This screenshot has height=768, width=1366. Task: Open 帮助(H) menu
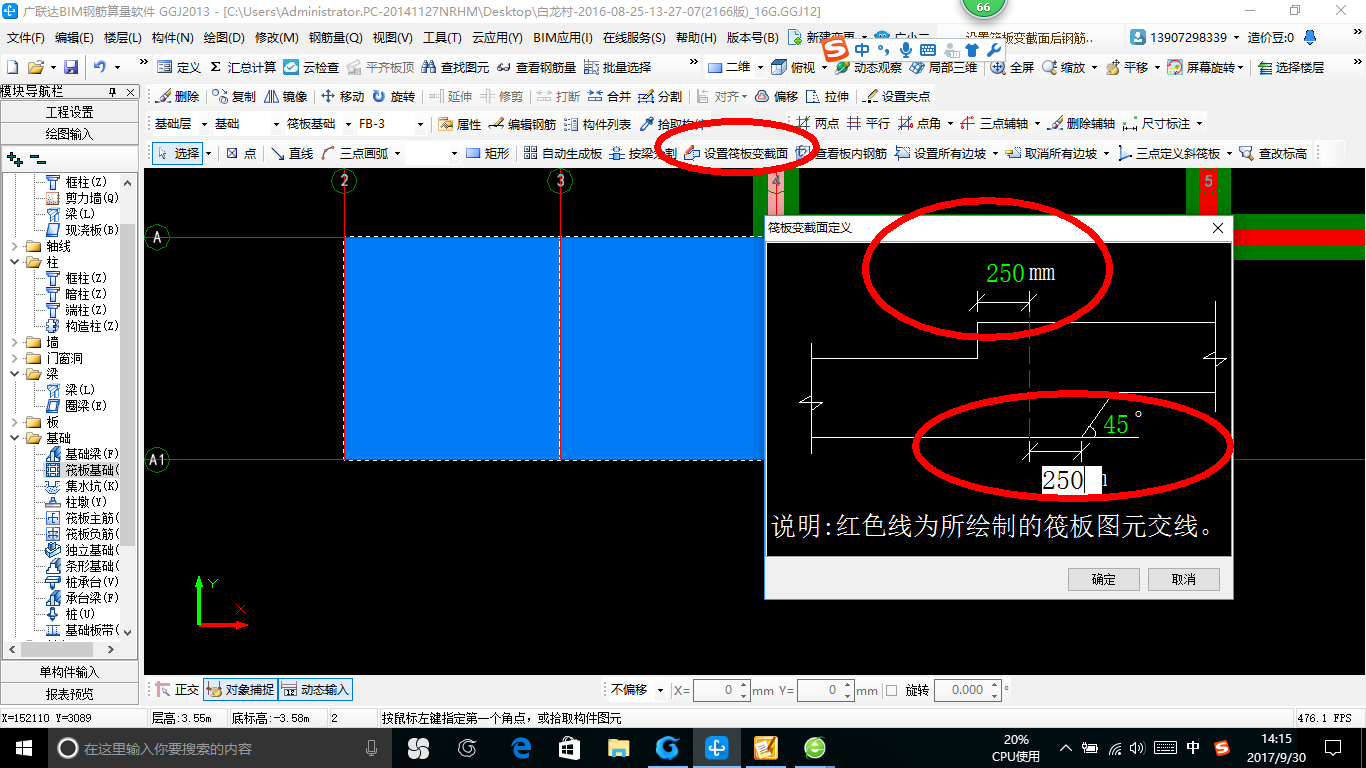pyautogui.click(x=696, y=38)
